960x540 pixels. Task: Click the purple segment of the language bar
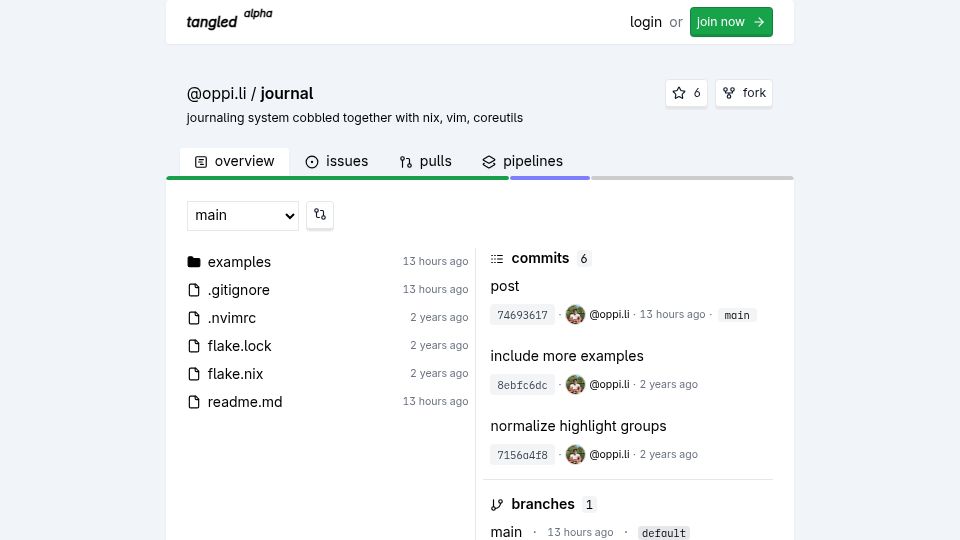(x=550, y=178)
